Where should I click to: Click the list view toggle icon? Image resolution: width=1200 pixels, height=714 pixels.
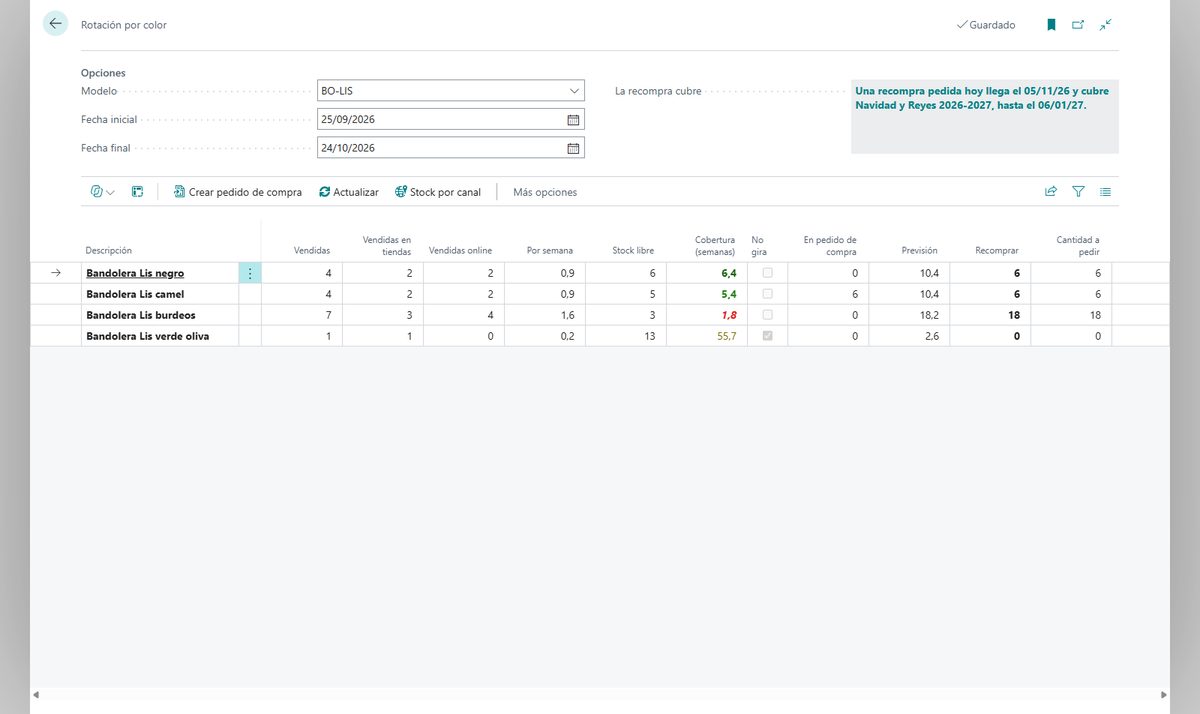pyautogui.click(x=1105, y=192)
